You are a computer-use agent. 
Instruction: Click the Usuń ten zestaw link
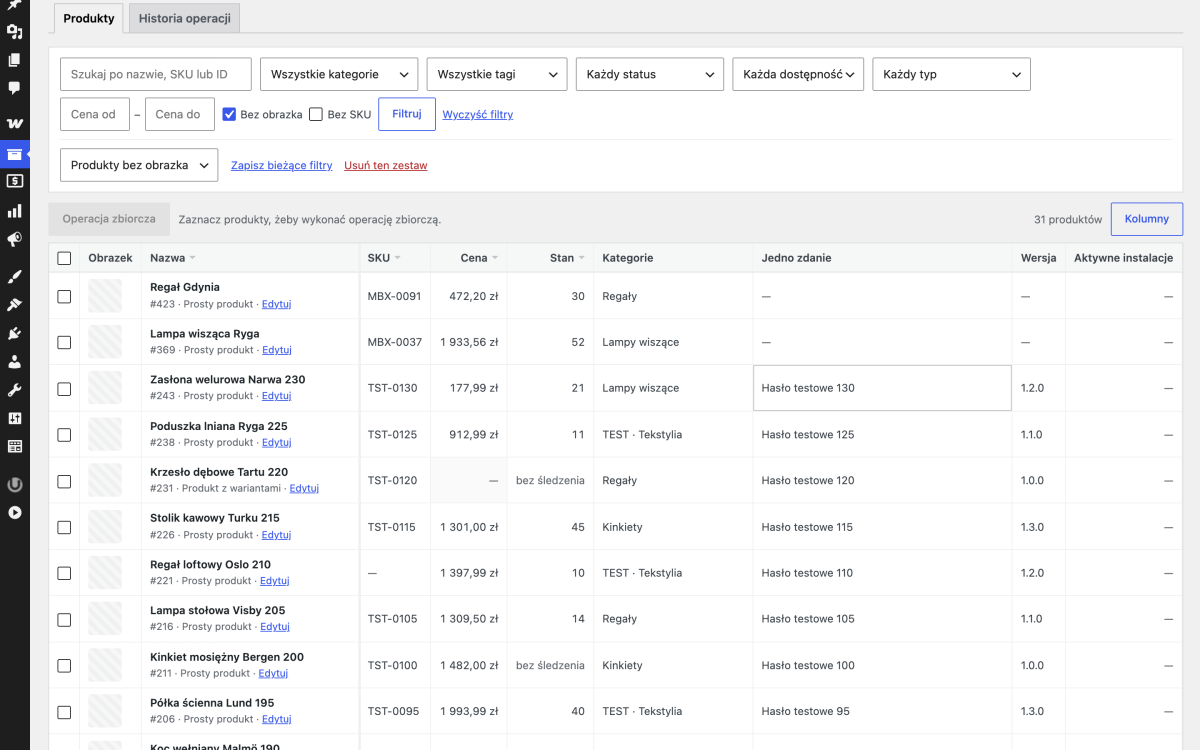386,166
